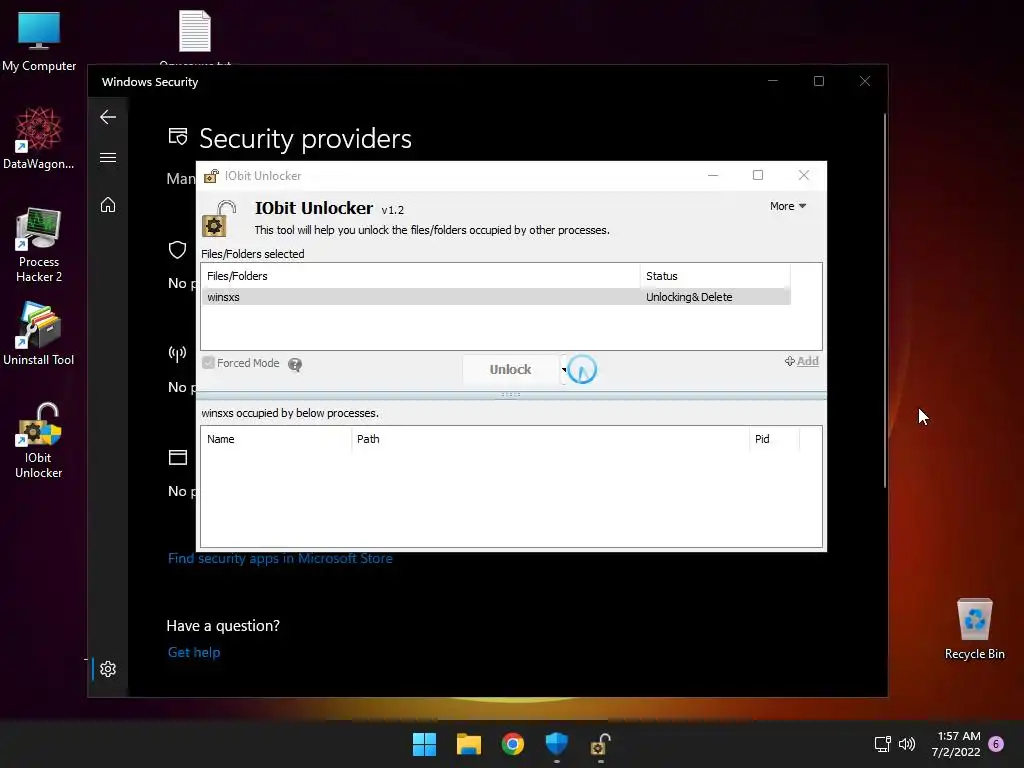Screen dimensions: 1024x768
Task: Open File Explorer from the taskbar
Action: (469, 744)
